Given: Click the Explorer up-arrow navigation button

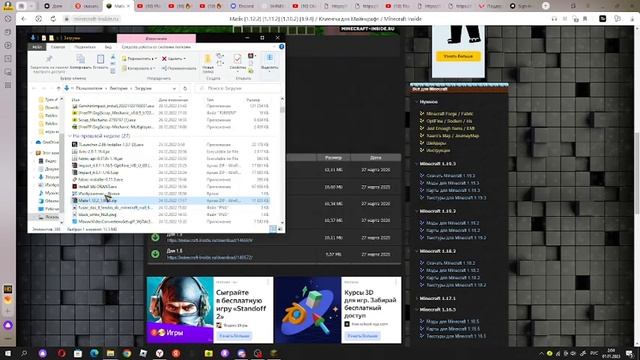Looking at the screenshot, I should 58,88.
